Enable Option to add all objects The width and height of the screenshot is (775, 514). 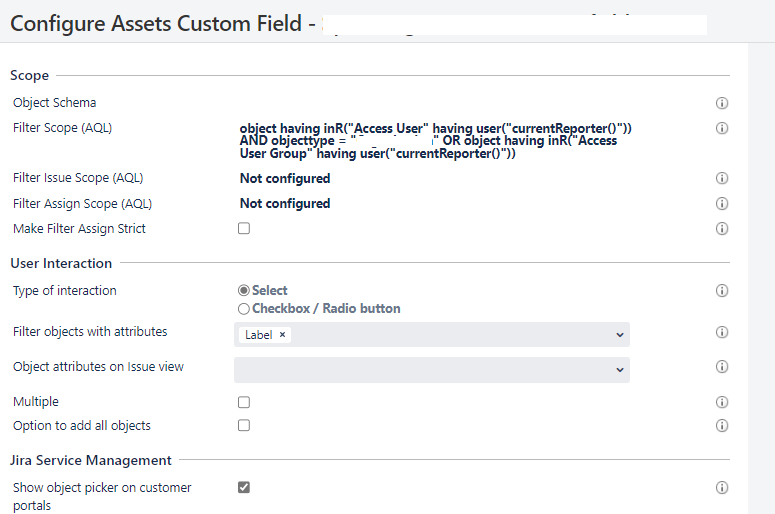coord(244,426)
